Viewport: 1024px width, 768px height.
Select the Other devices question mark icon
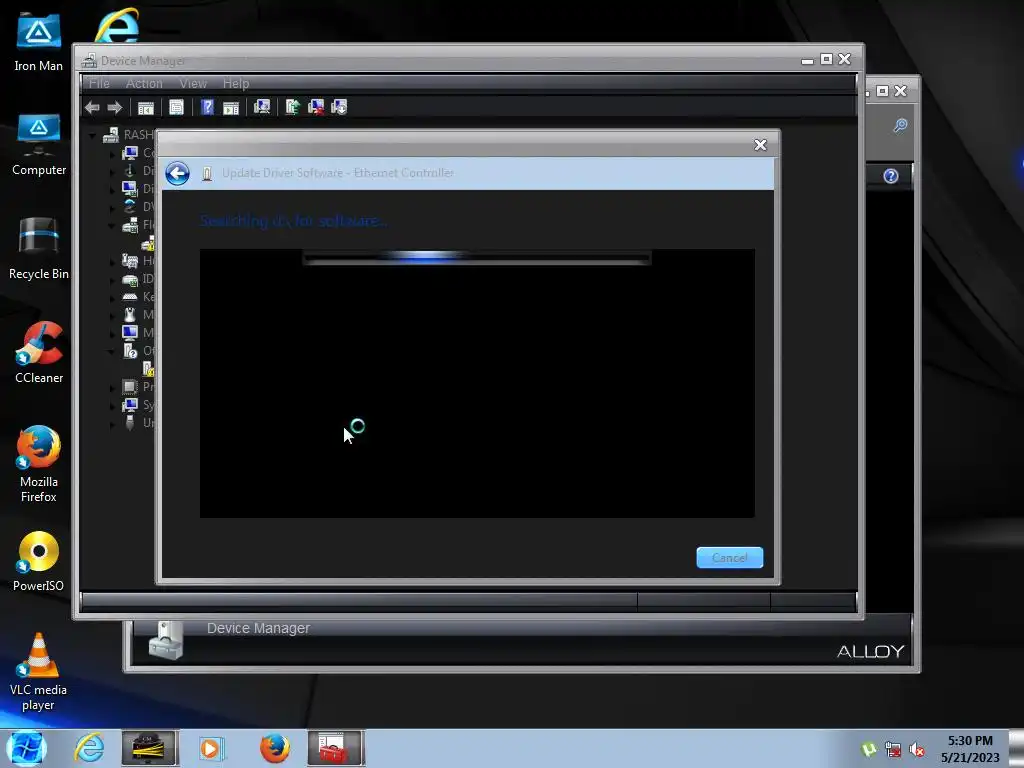[x=130, y=351]
